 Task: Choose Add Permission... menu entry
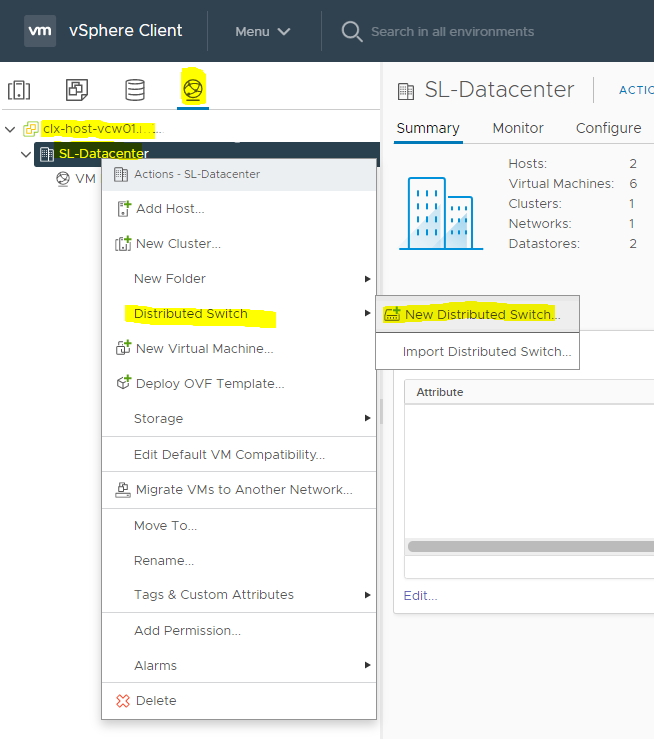239,631
